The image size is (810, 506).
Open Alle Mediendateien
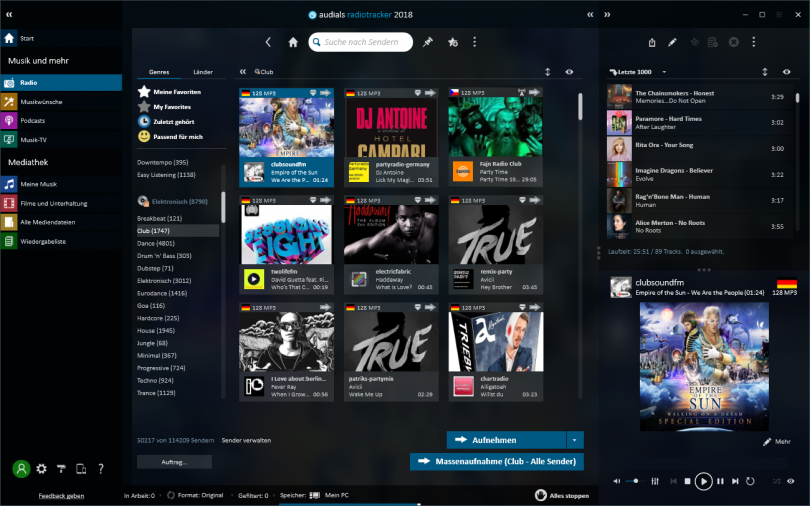[61, 222]
